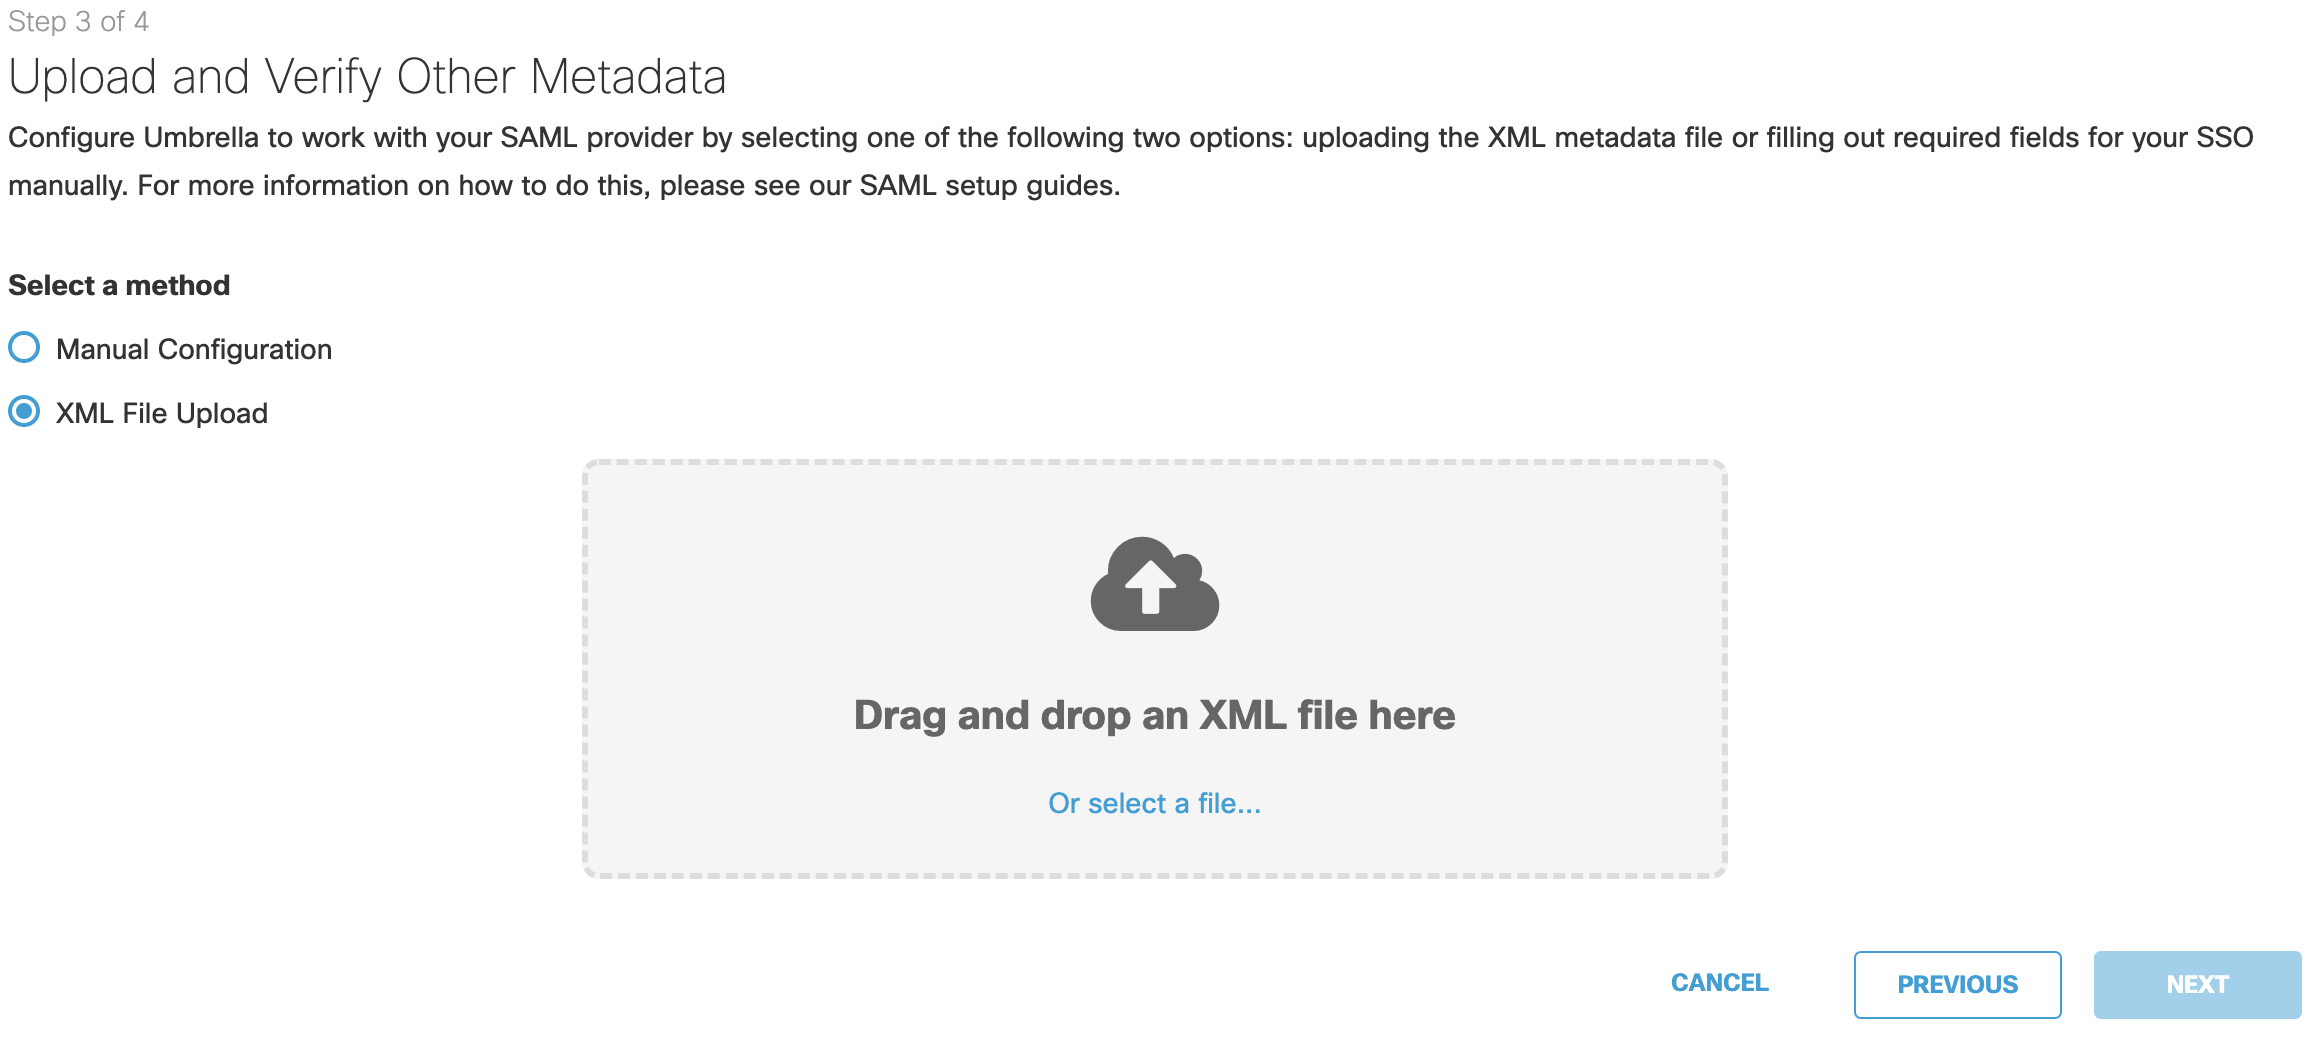Click the word "Umbrella" in the description
Viewport: 2322px width, 1048px height.
coord(201,137)
